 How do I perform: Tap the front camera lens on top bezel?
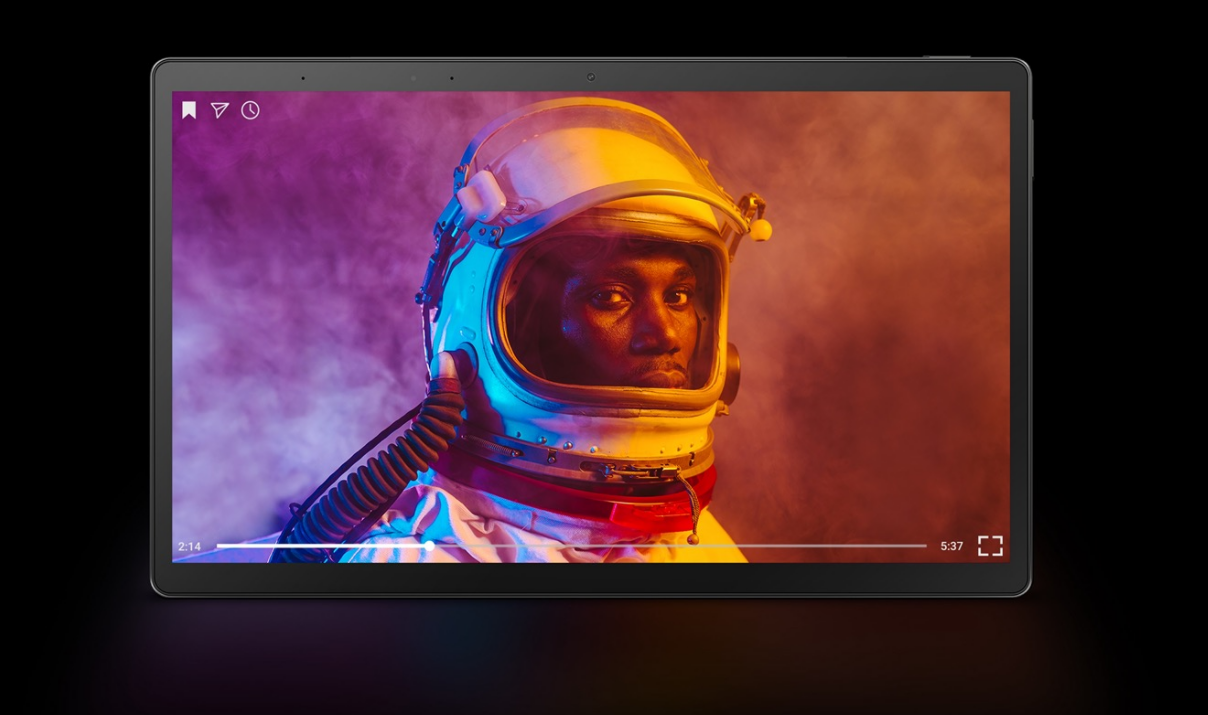[590, 77]
